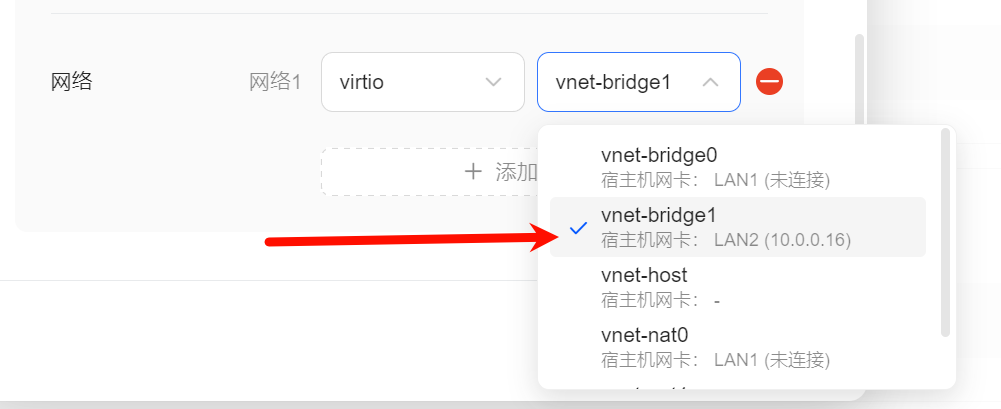The height and width of the screenshot is (409, 1001).
Task: Click the plus icon beside 添加
Action: tap(473, 171)
